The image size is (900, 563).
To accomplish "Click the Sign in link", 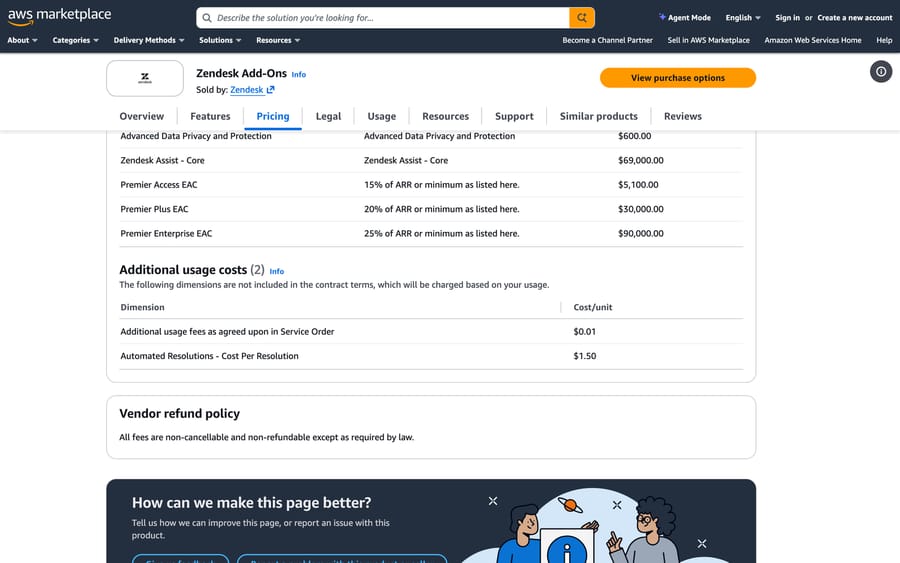I will point(787,18).
